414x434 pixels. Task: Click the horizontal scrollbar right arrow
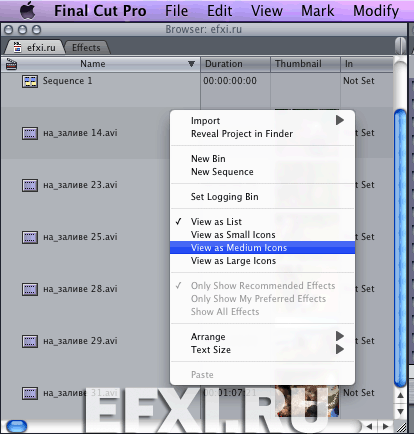tap(386, 426)
